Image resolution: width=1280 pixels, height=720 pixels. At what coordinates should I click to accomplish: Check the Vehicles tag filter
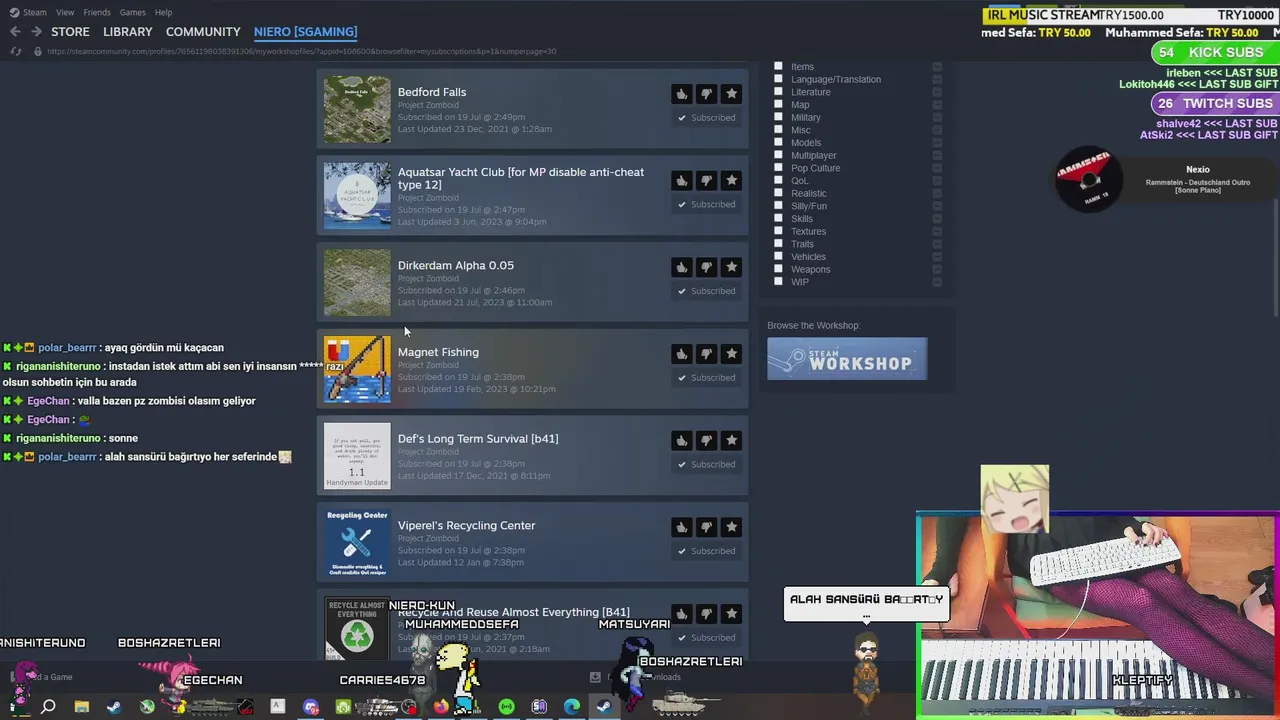point(778,256)
